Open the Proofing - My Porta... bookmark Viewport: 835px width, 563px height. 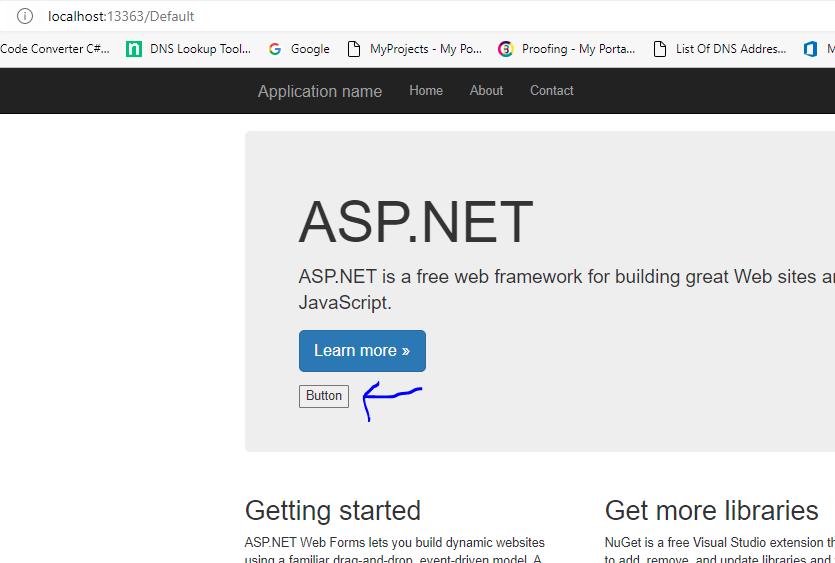tap(567, 49)
